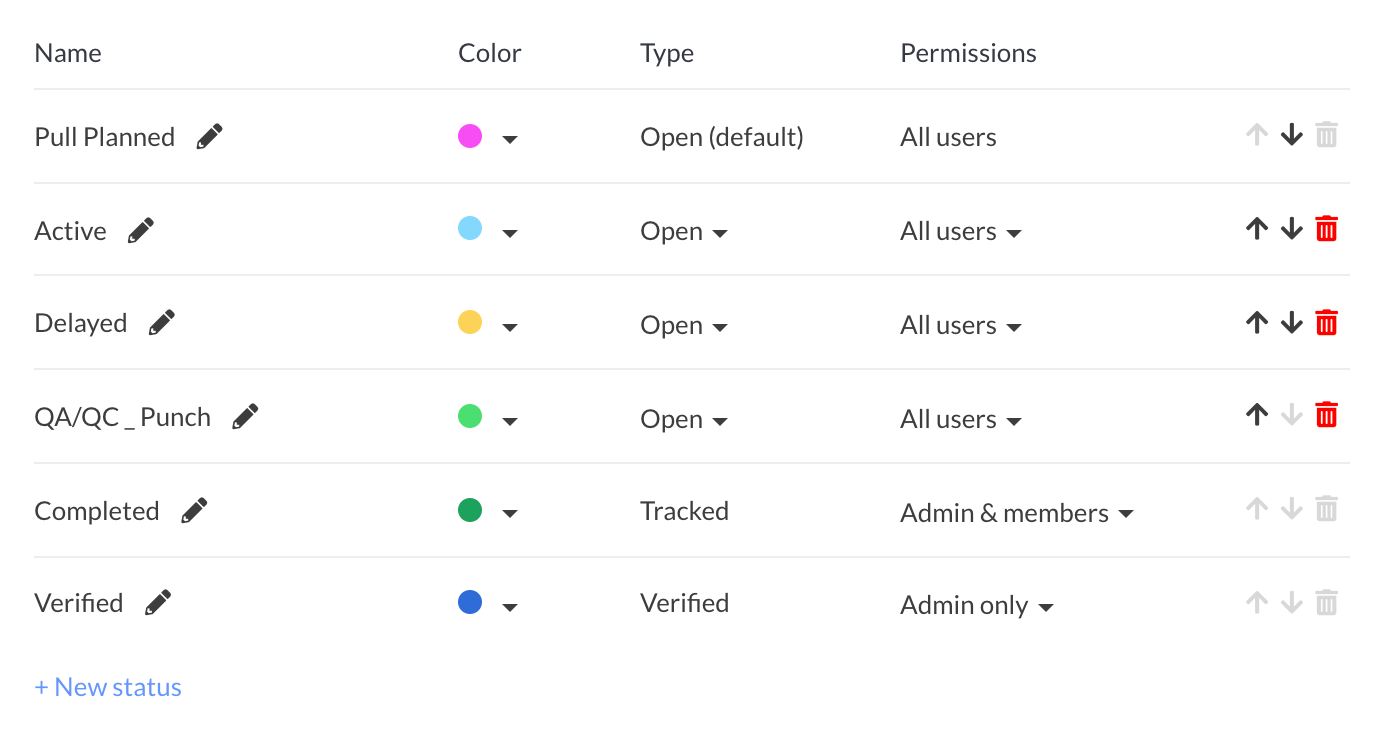The width and height of the screenshot is (1380, 730).
Task: Move QA/QC _ Punch status up
Action: pos(1257,415)
